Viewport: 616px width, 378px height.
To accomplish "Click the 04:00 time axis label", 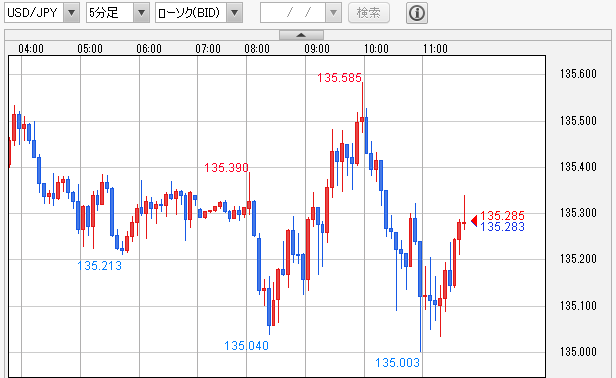I will point(31,49).
